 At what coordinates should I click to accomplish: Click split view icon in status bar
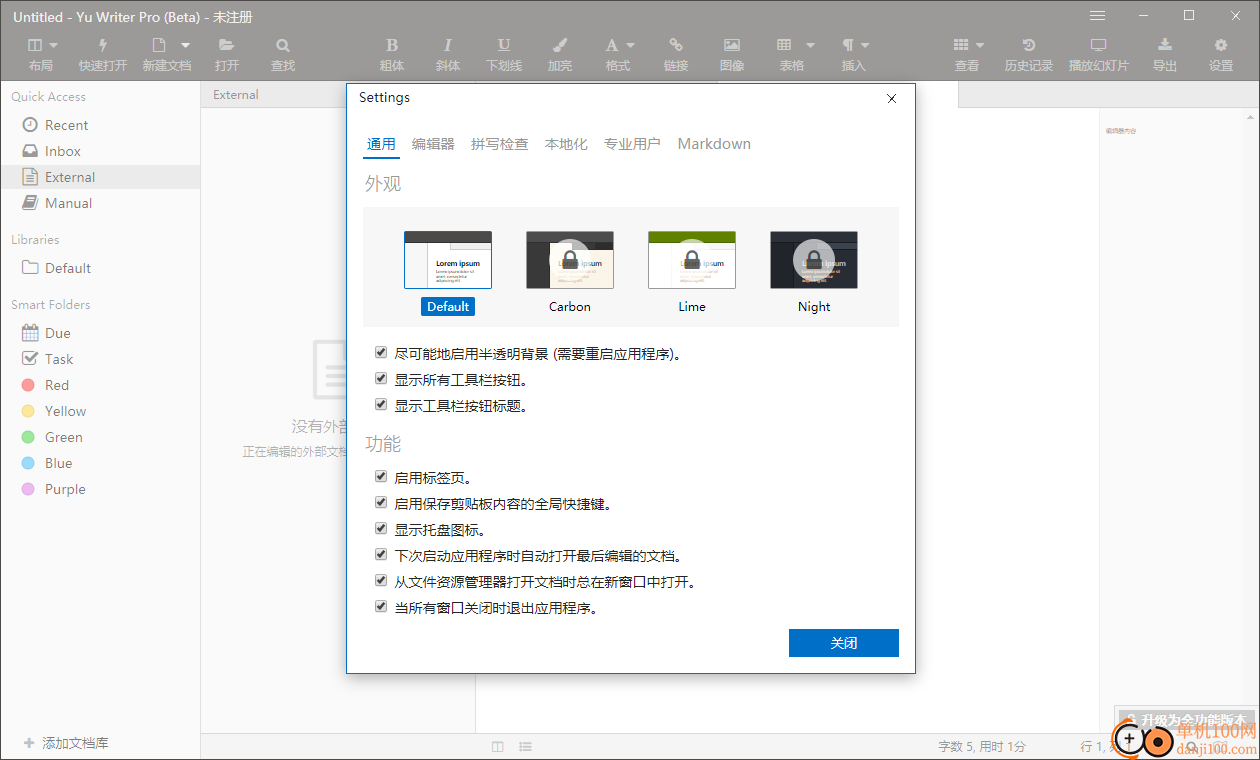tap(498, 747)
